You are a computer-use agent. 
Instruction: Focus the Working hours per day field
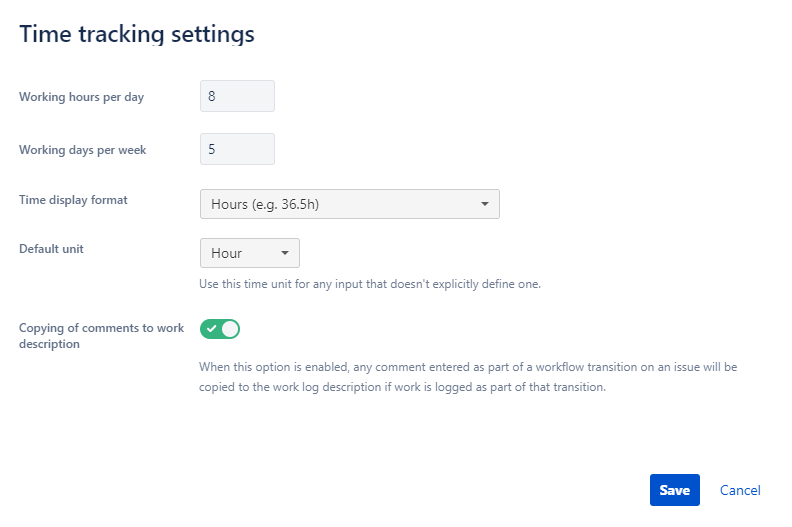click(237, 96)
